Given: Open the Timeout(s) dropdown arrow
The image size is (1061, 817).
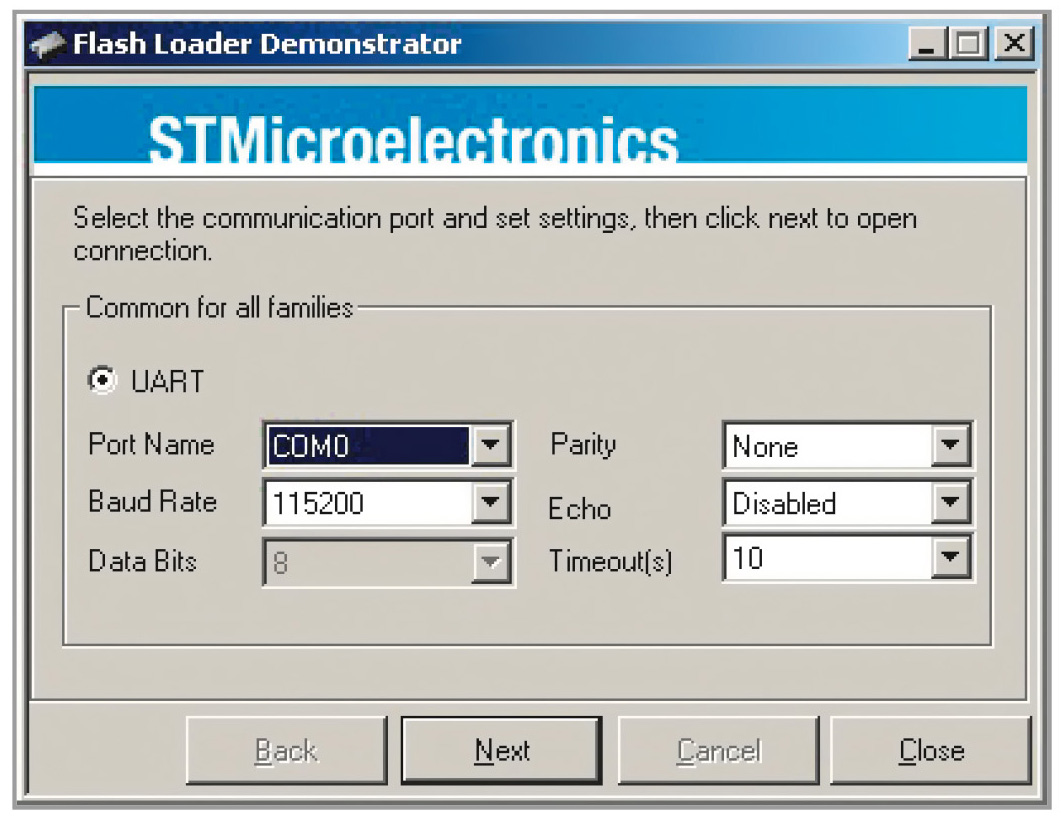Looking at the screenshot, I should tap(950, 560).
